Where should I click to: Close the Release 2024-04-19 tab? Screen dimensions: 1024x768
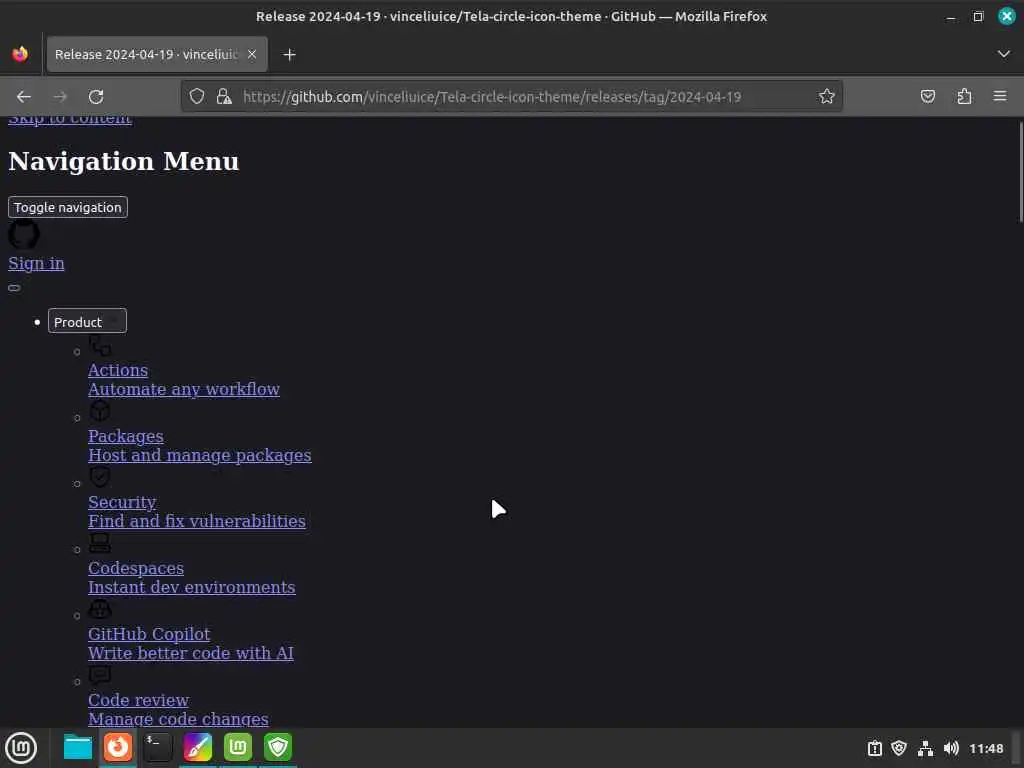click(x=252, y=54)
